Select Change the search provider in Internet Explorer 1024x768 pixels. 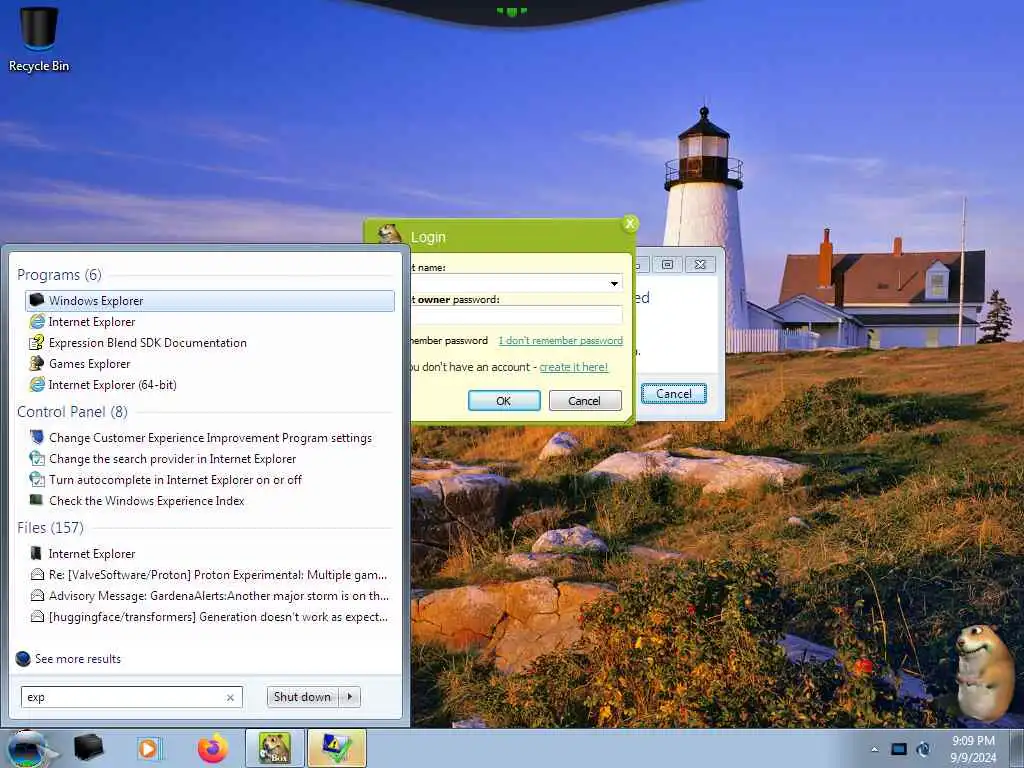pyautogui.click(x=172, y=458)
